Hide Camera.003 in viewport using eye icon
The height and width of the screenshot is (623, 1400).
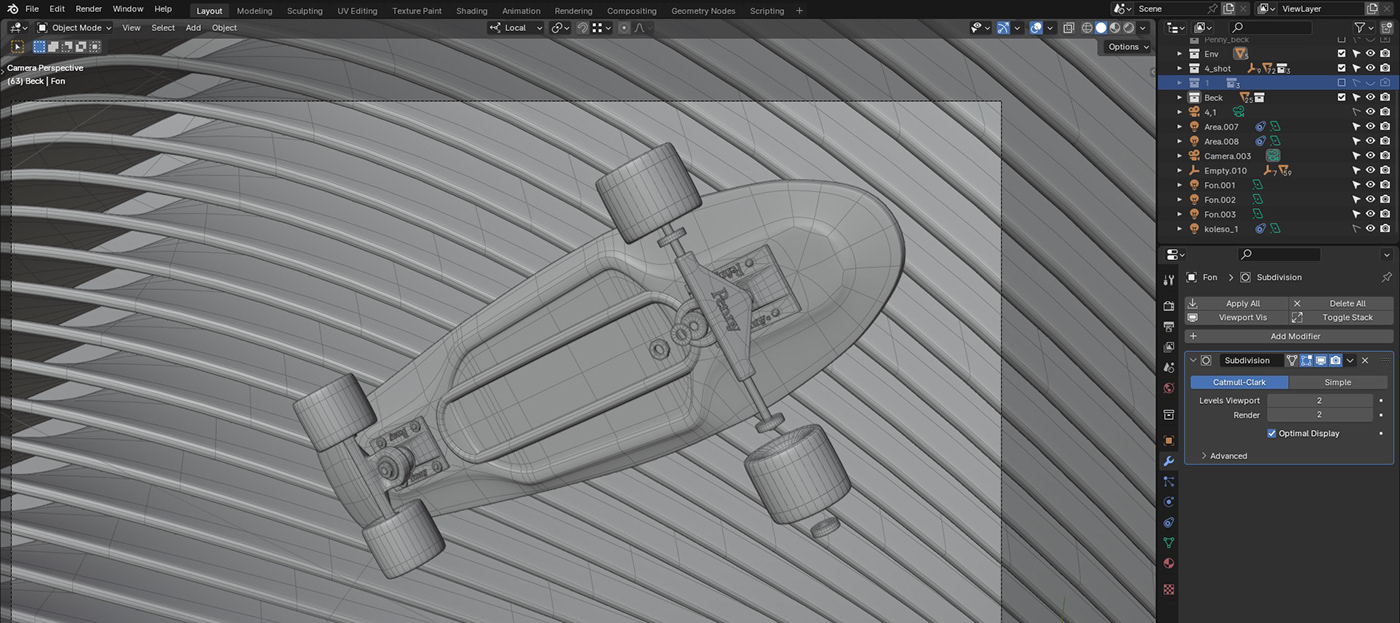1370,156
